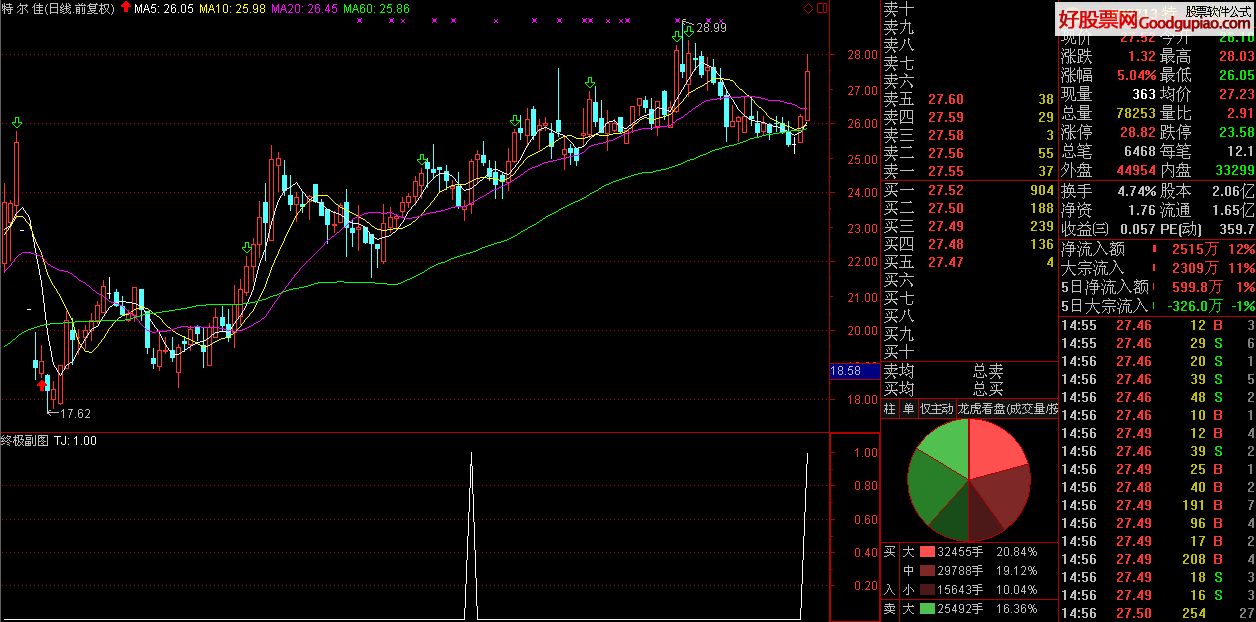The image size is (1256, 622).
Task: Click the trade row with volume 191
Action: 1157,505
